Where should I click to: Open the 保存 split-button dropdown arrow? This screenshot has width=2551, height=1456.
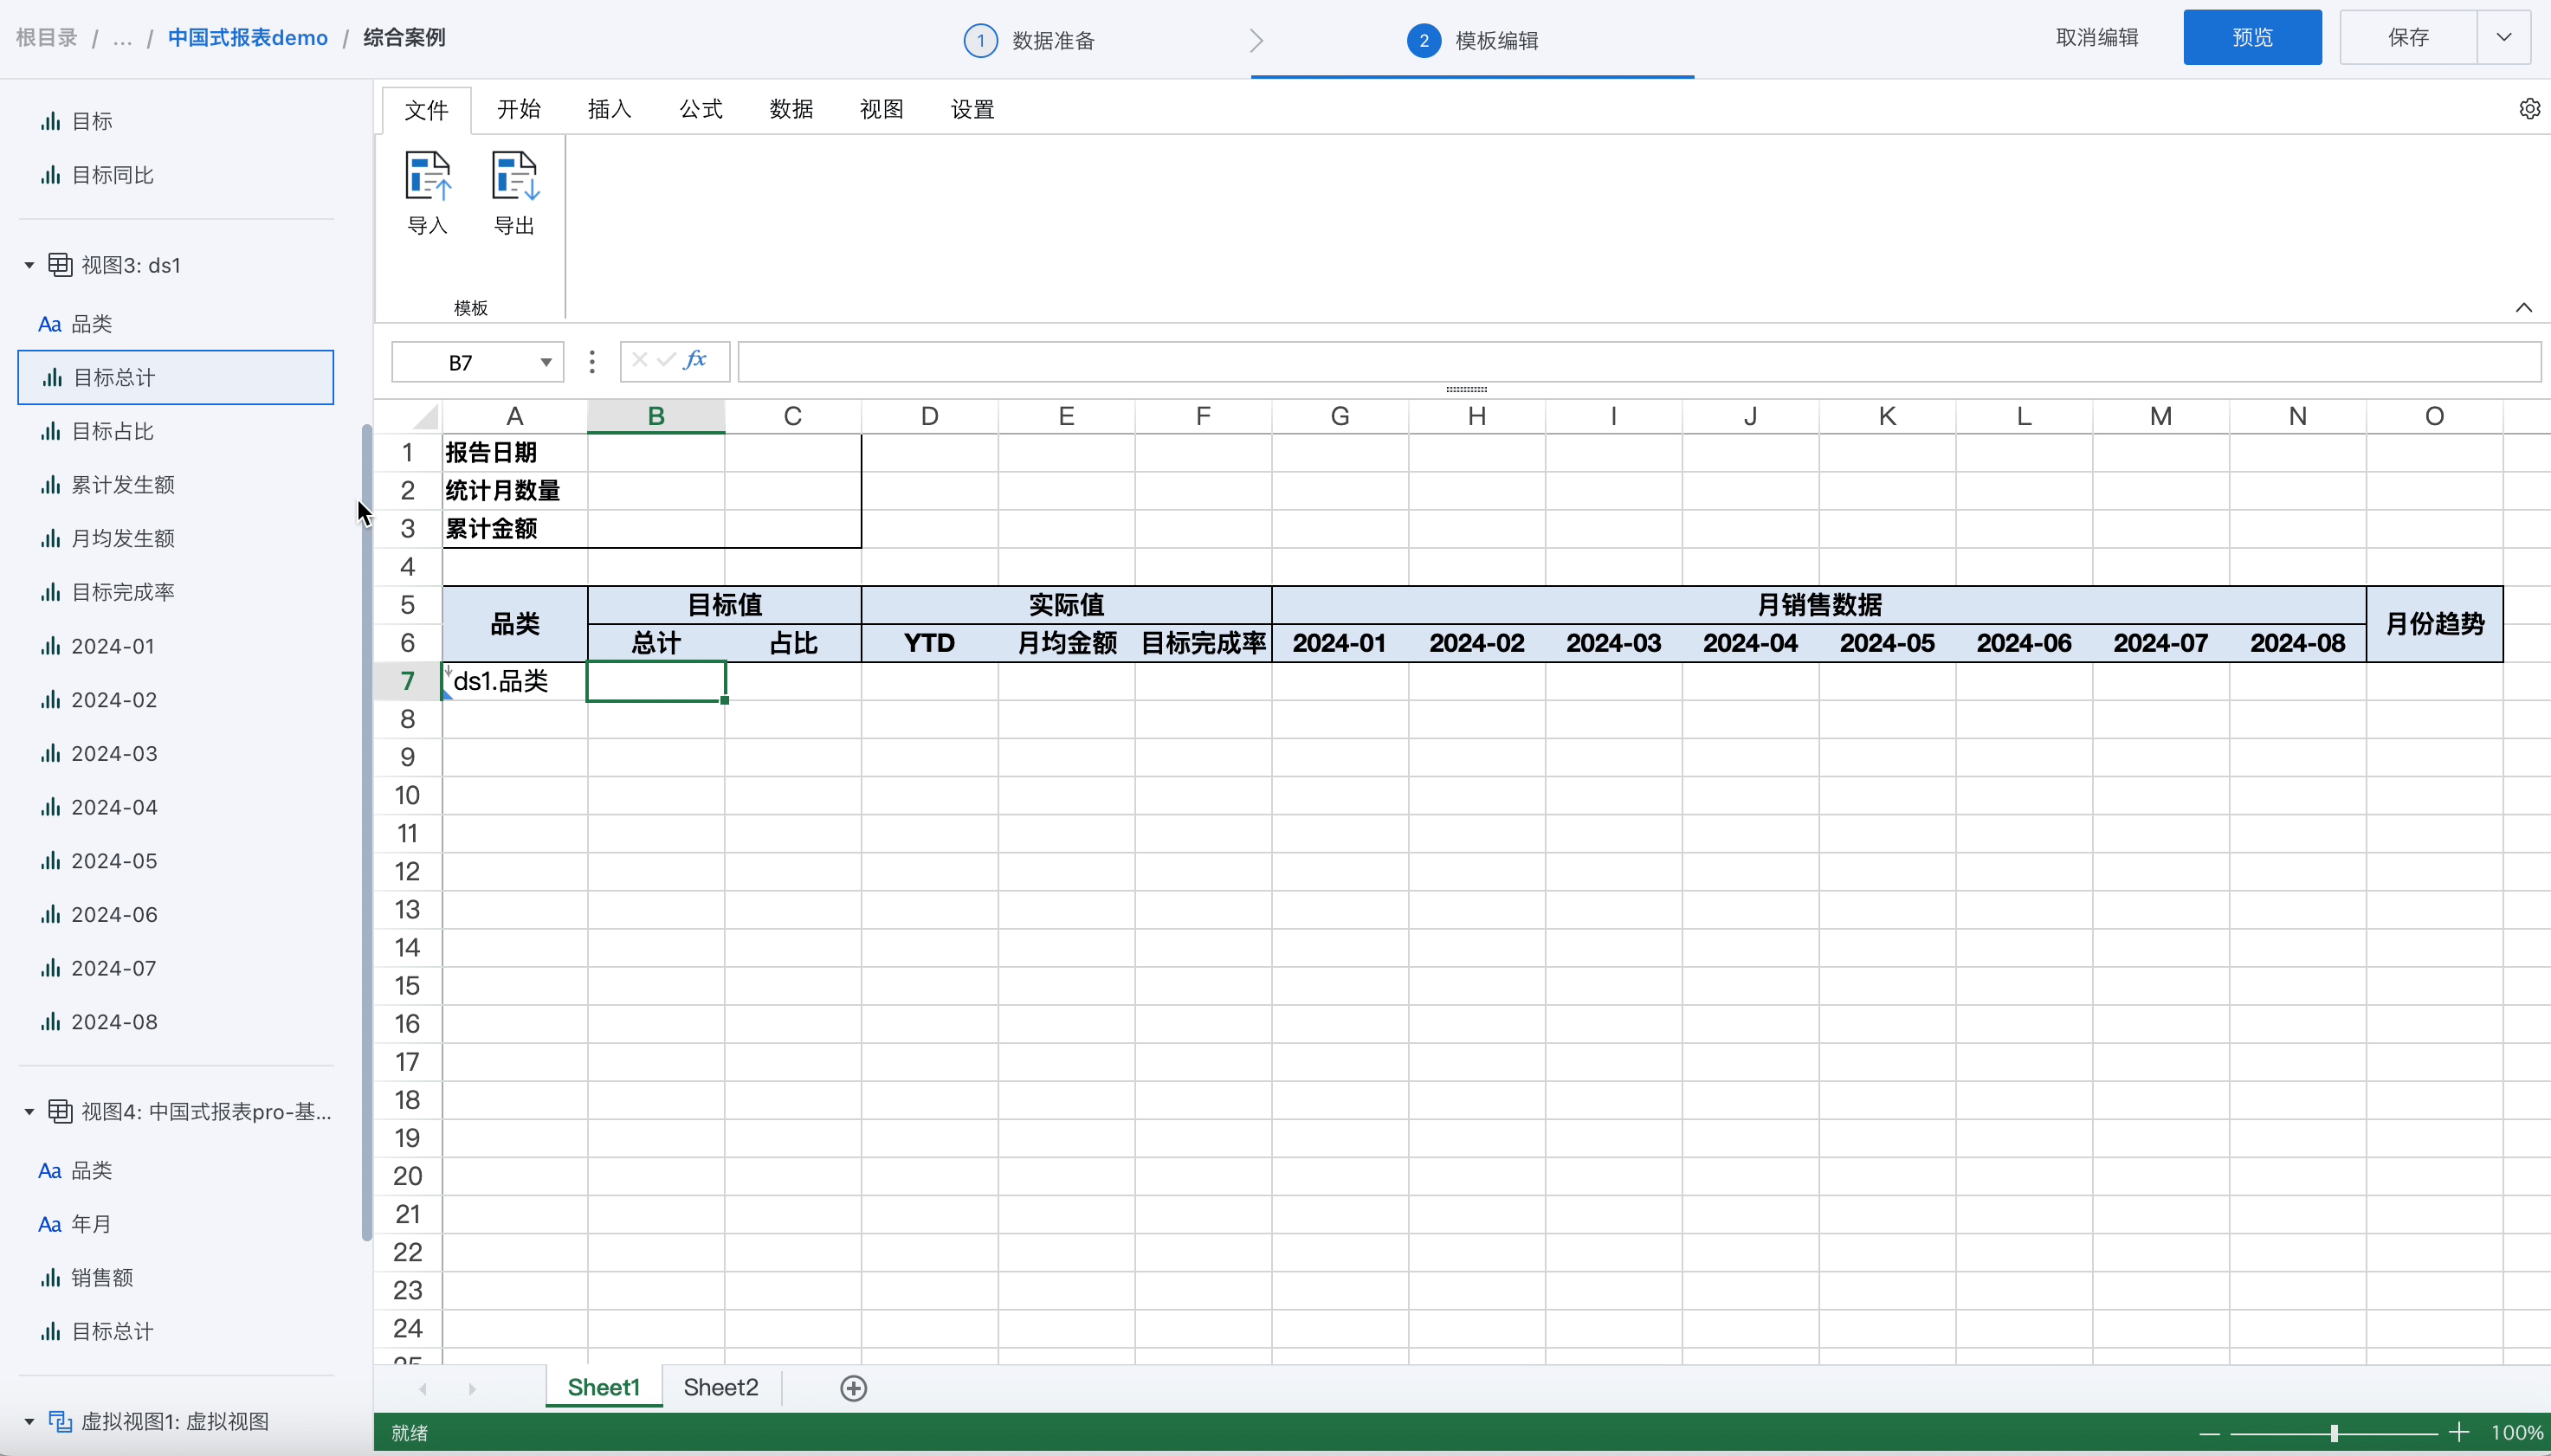coord(2504,38)
